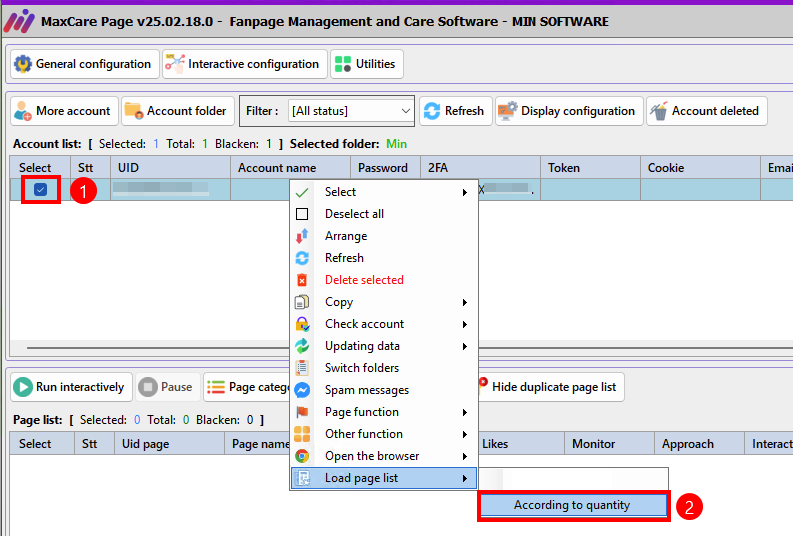Click the MaxCare Page logo icon
The image size is (793, 536).
click(19, 21)
